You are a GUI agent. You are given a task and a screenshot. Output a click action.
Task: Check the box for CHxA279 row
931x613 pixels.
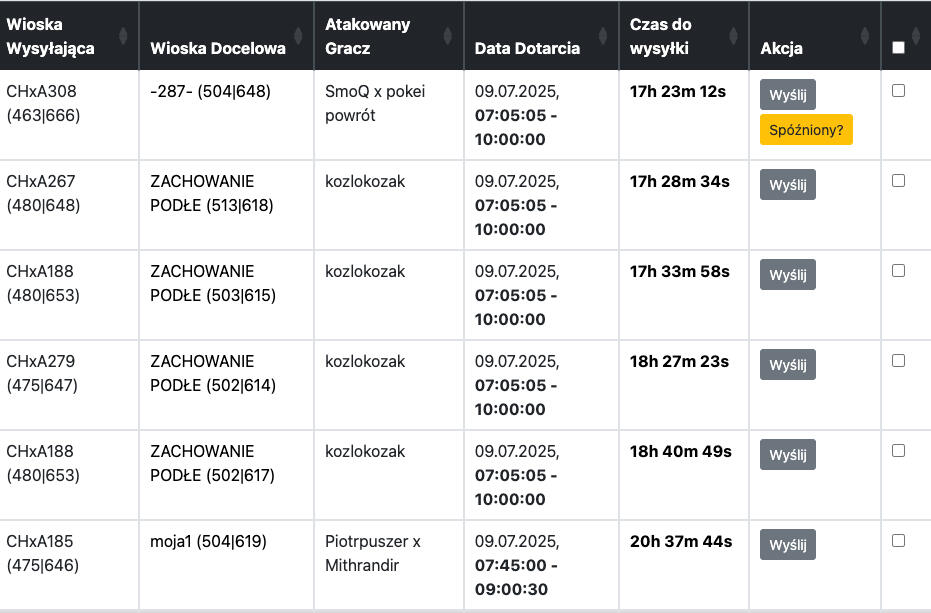[x=898, y=361]
